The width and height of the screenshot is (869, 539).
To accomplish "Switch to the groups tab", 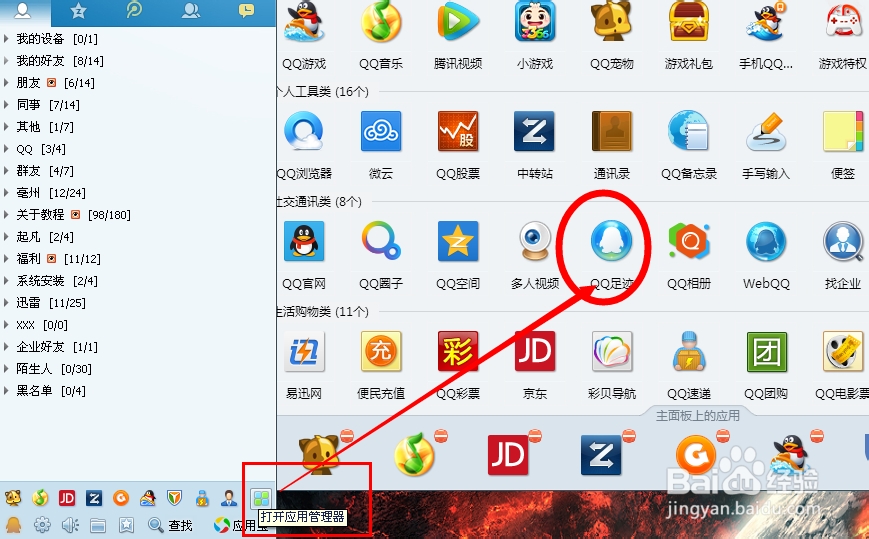I will 191,12.
